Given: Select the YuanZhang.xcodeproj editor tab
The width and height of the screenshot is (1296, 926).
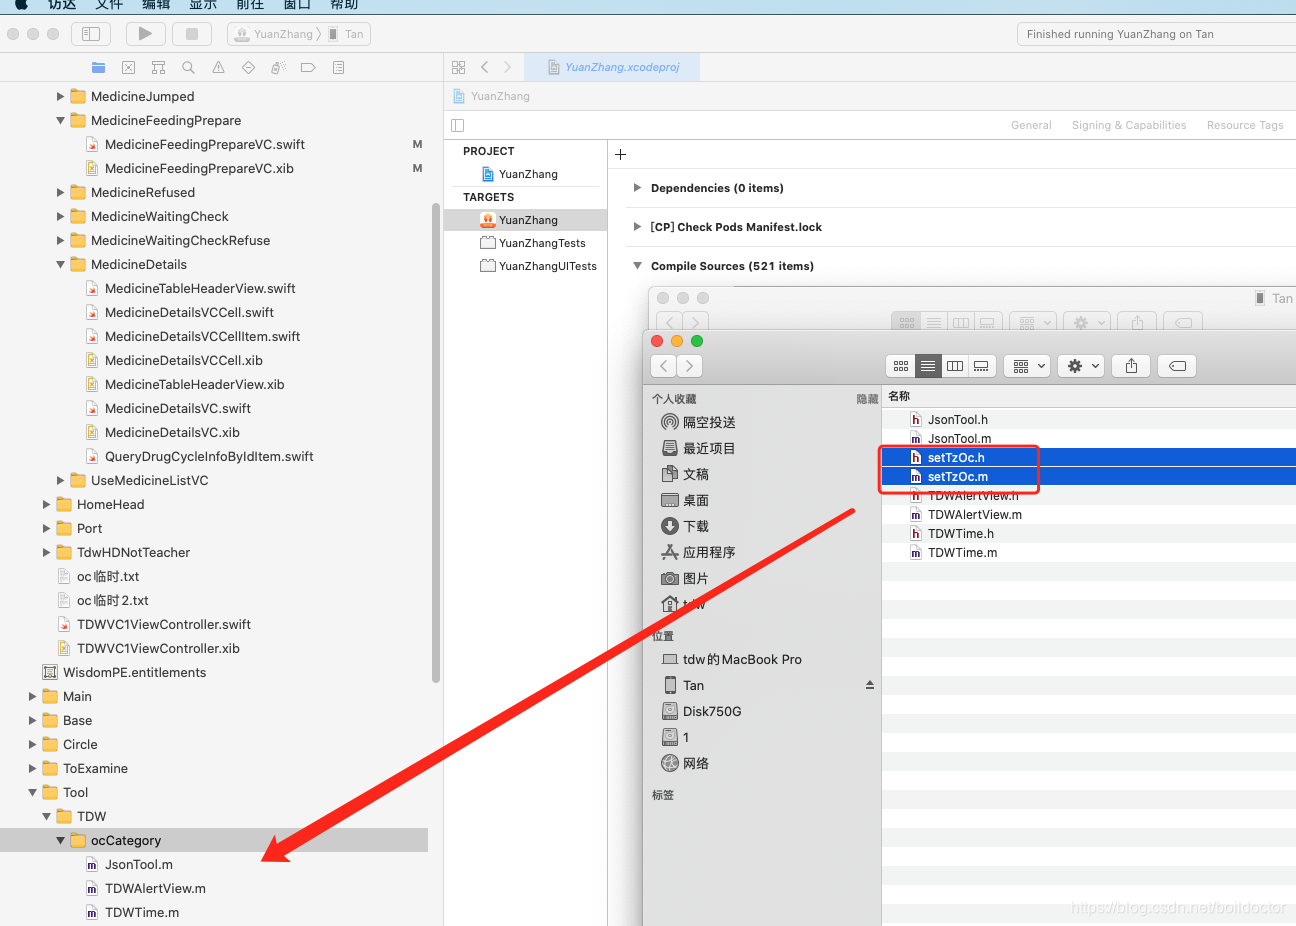Looking at the screenshot, I should [613, 67].
